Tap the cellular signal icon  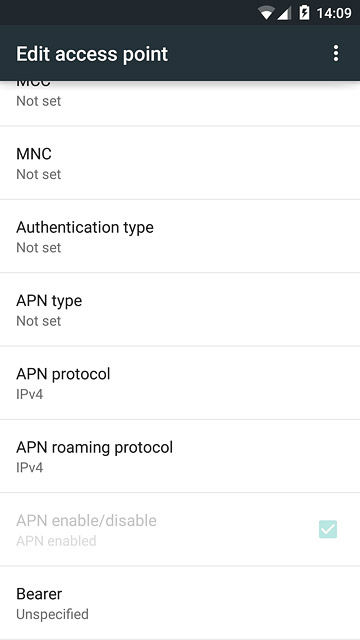284,13
